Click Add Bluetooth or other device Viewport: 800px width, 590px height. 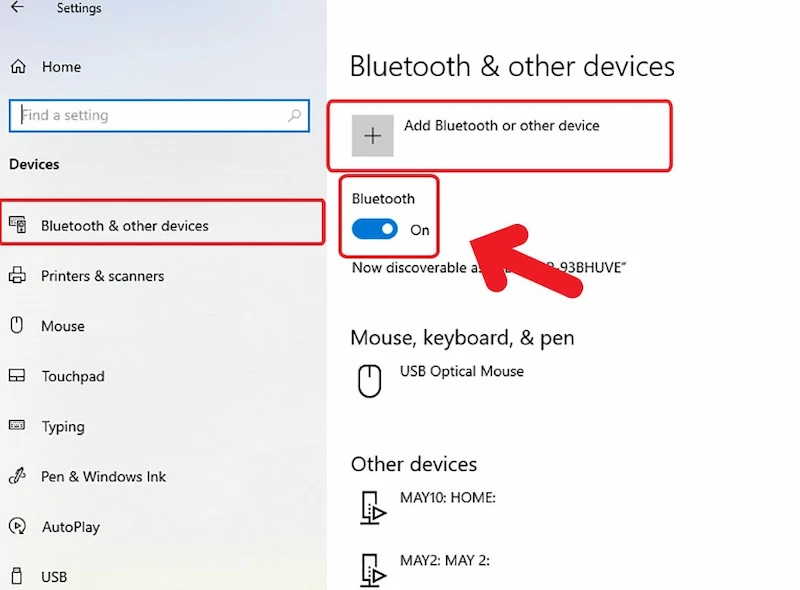(501, 125)
